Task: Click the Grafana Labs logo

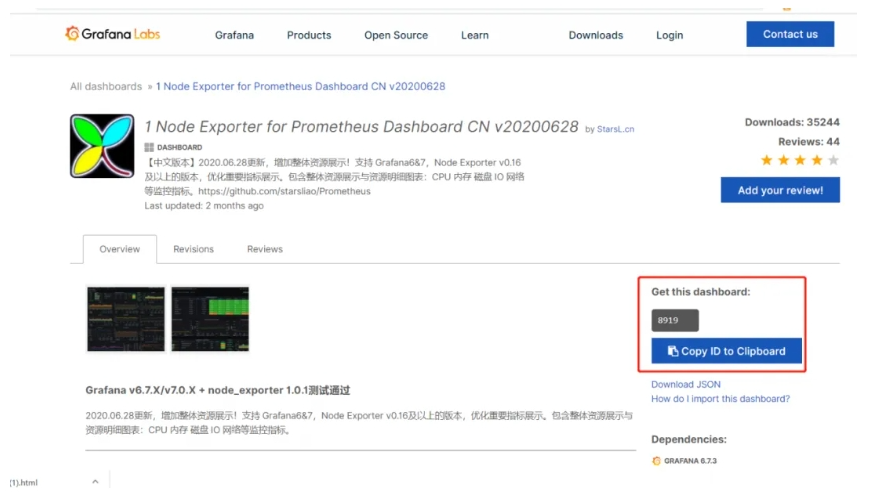Action: tap(112, 34)
